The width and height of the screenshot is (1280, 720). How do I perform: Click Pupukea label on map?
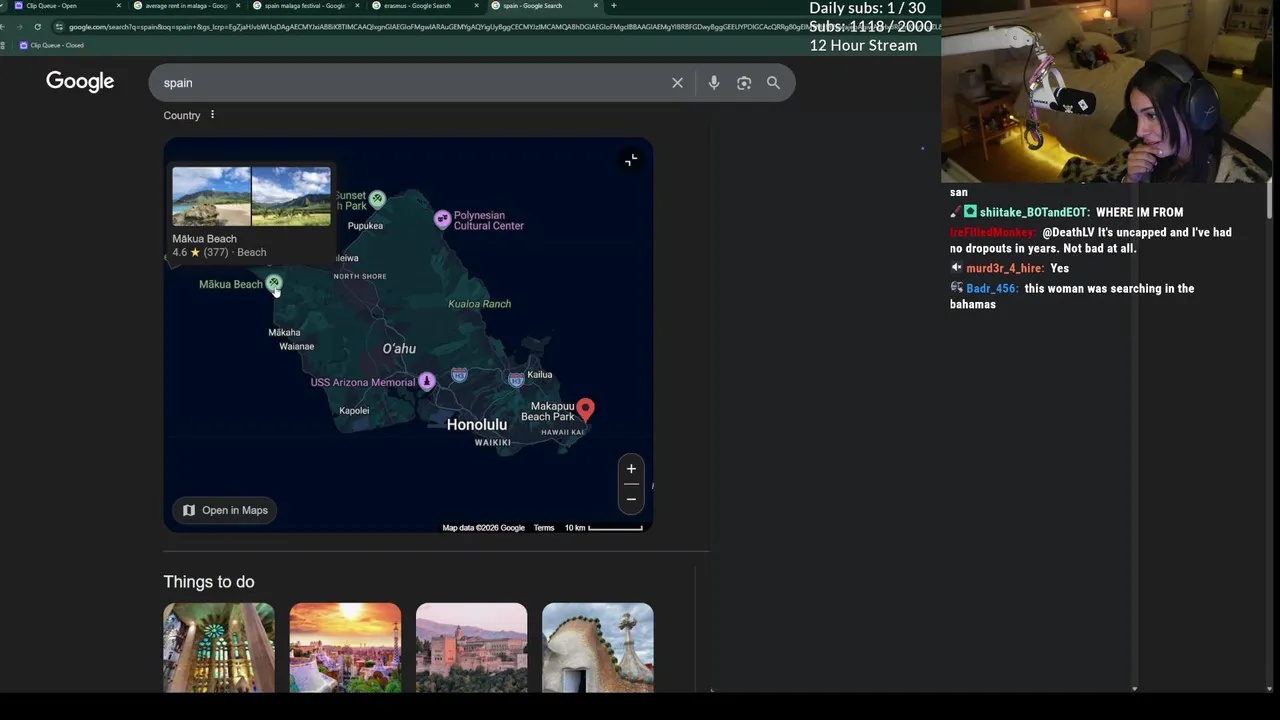(x=365, y=226)
